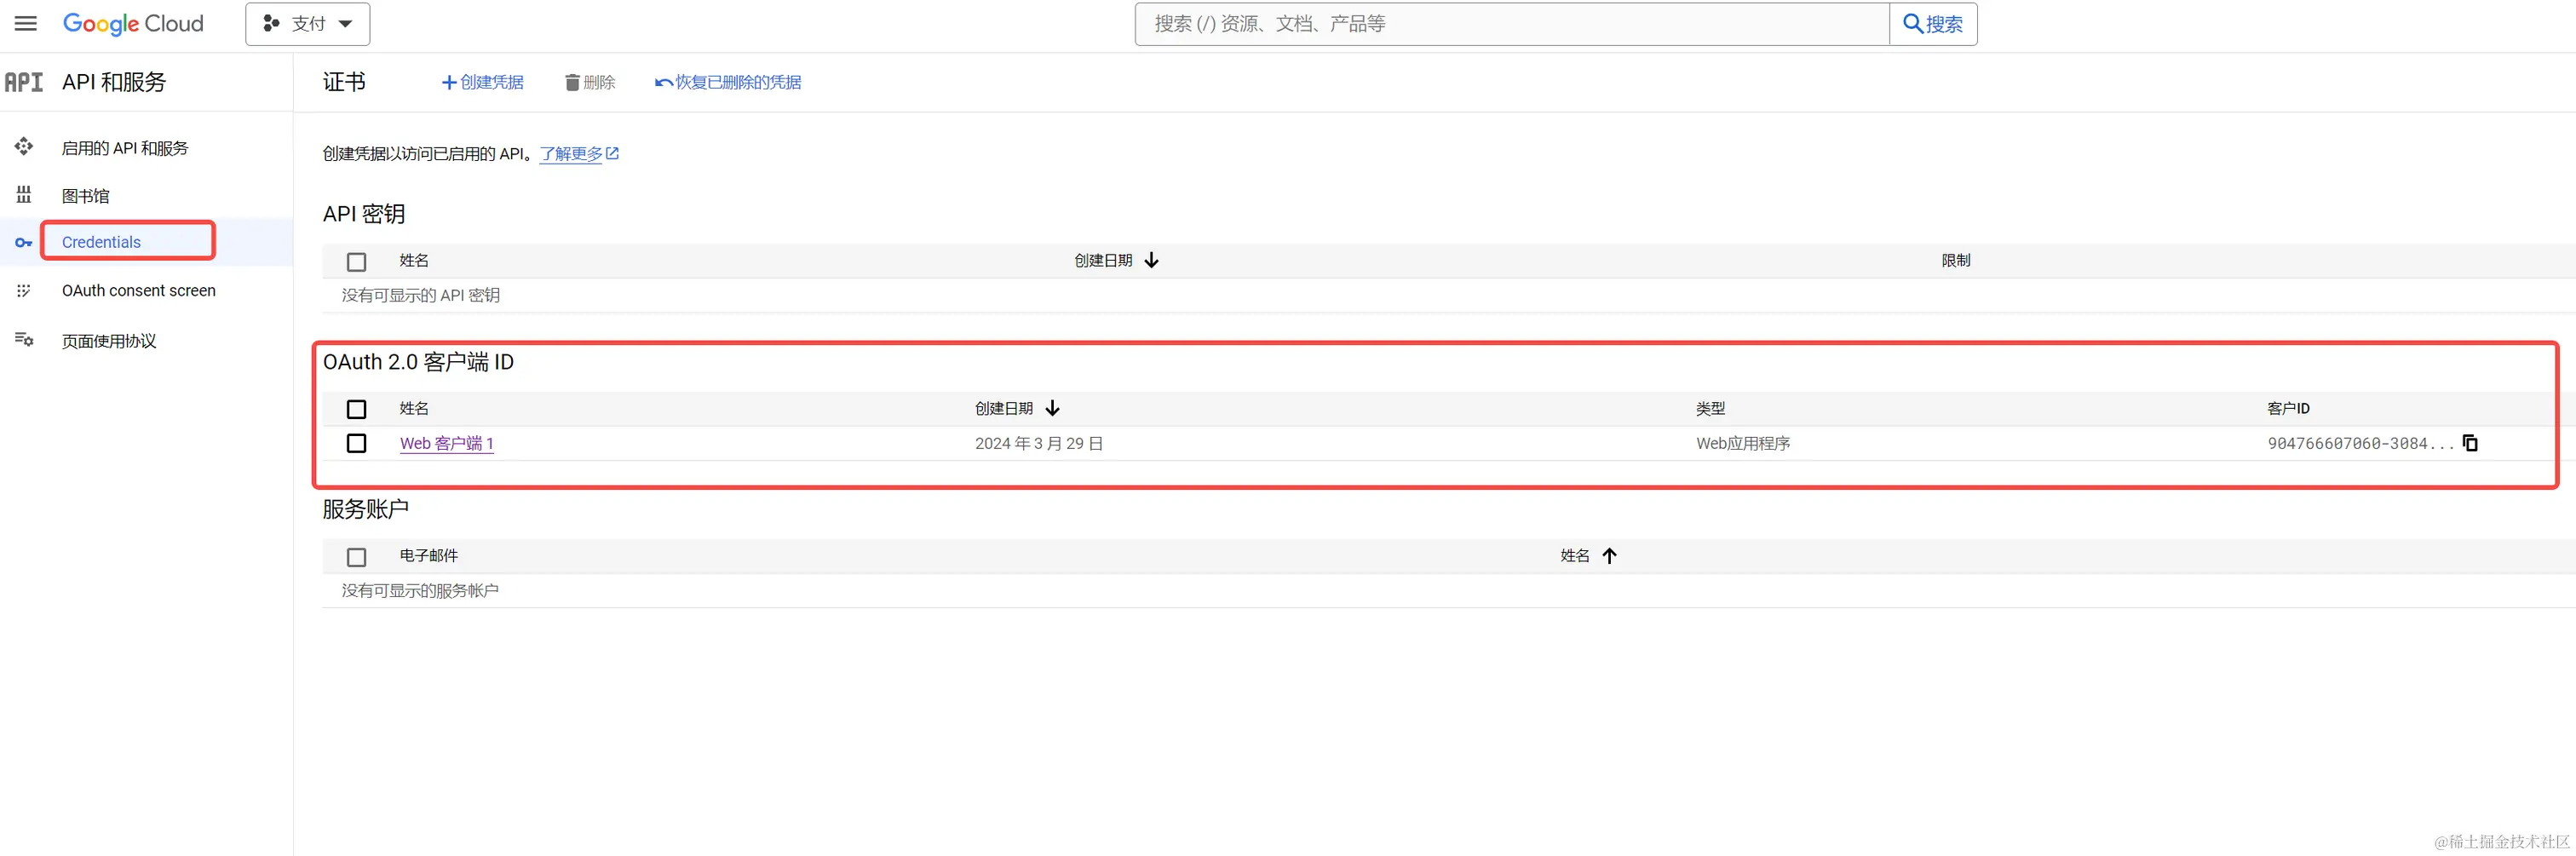
Task: Click the 搜索 search button
Action: point(1933,24)
